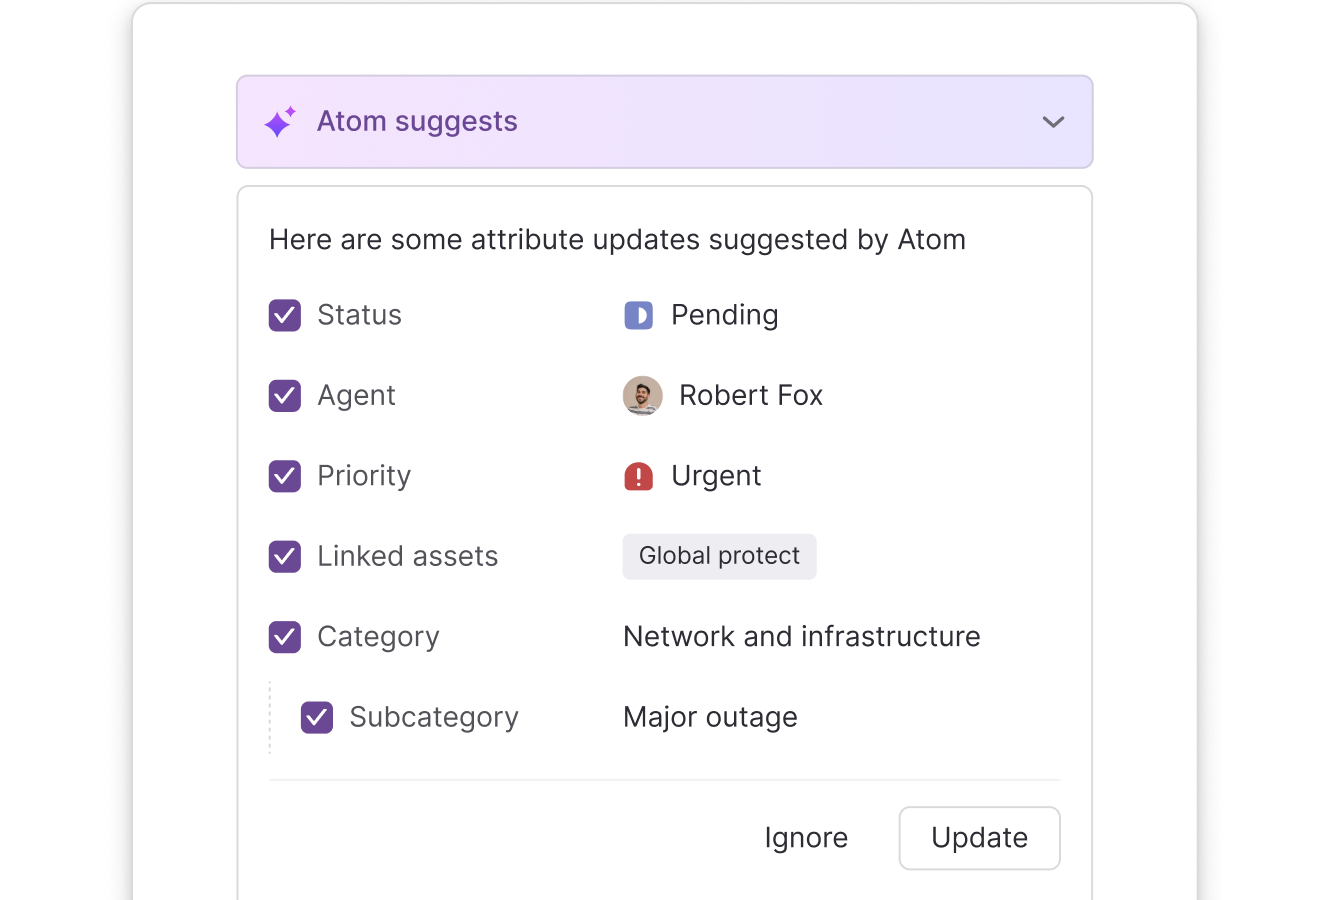Toggle the Priority checkbox
Viewport: 1326px width, 900px height.
point(285,476)
